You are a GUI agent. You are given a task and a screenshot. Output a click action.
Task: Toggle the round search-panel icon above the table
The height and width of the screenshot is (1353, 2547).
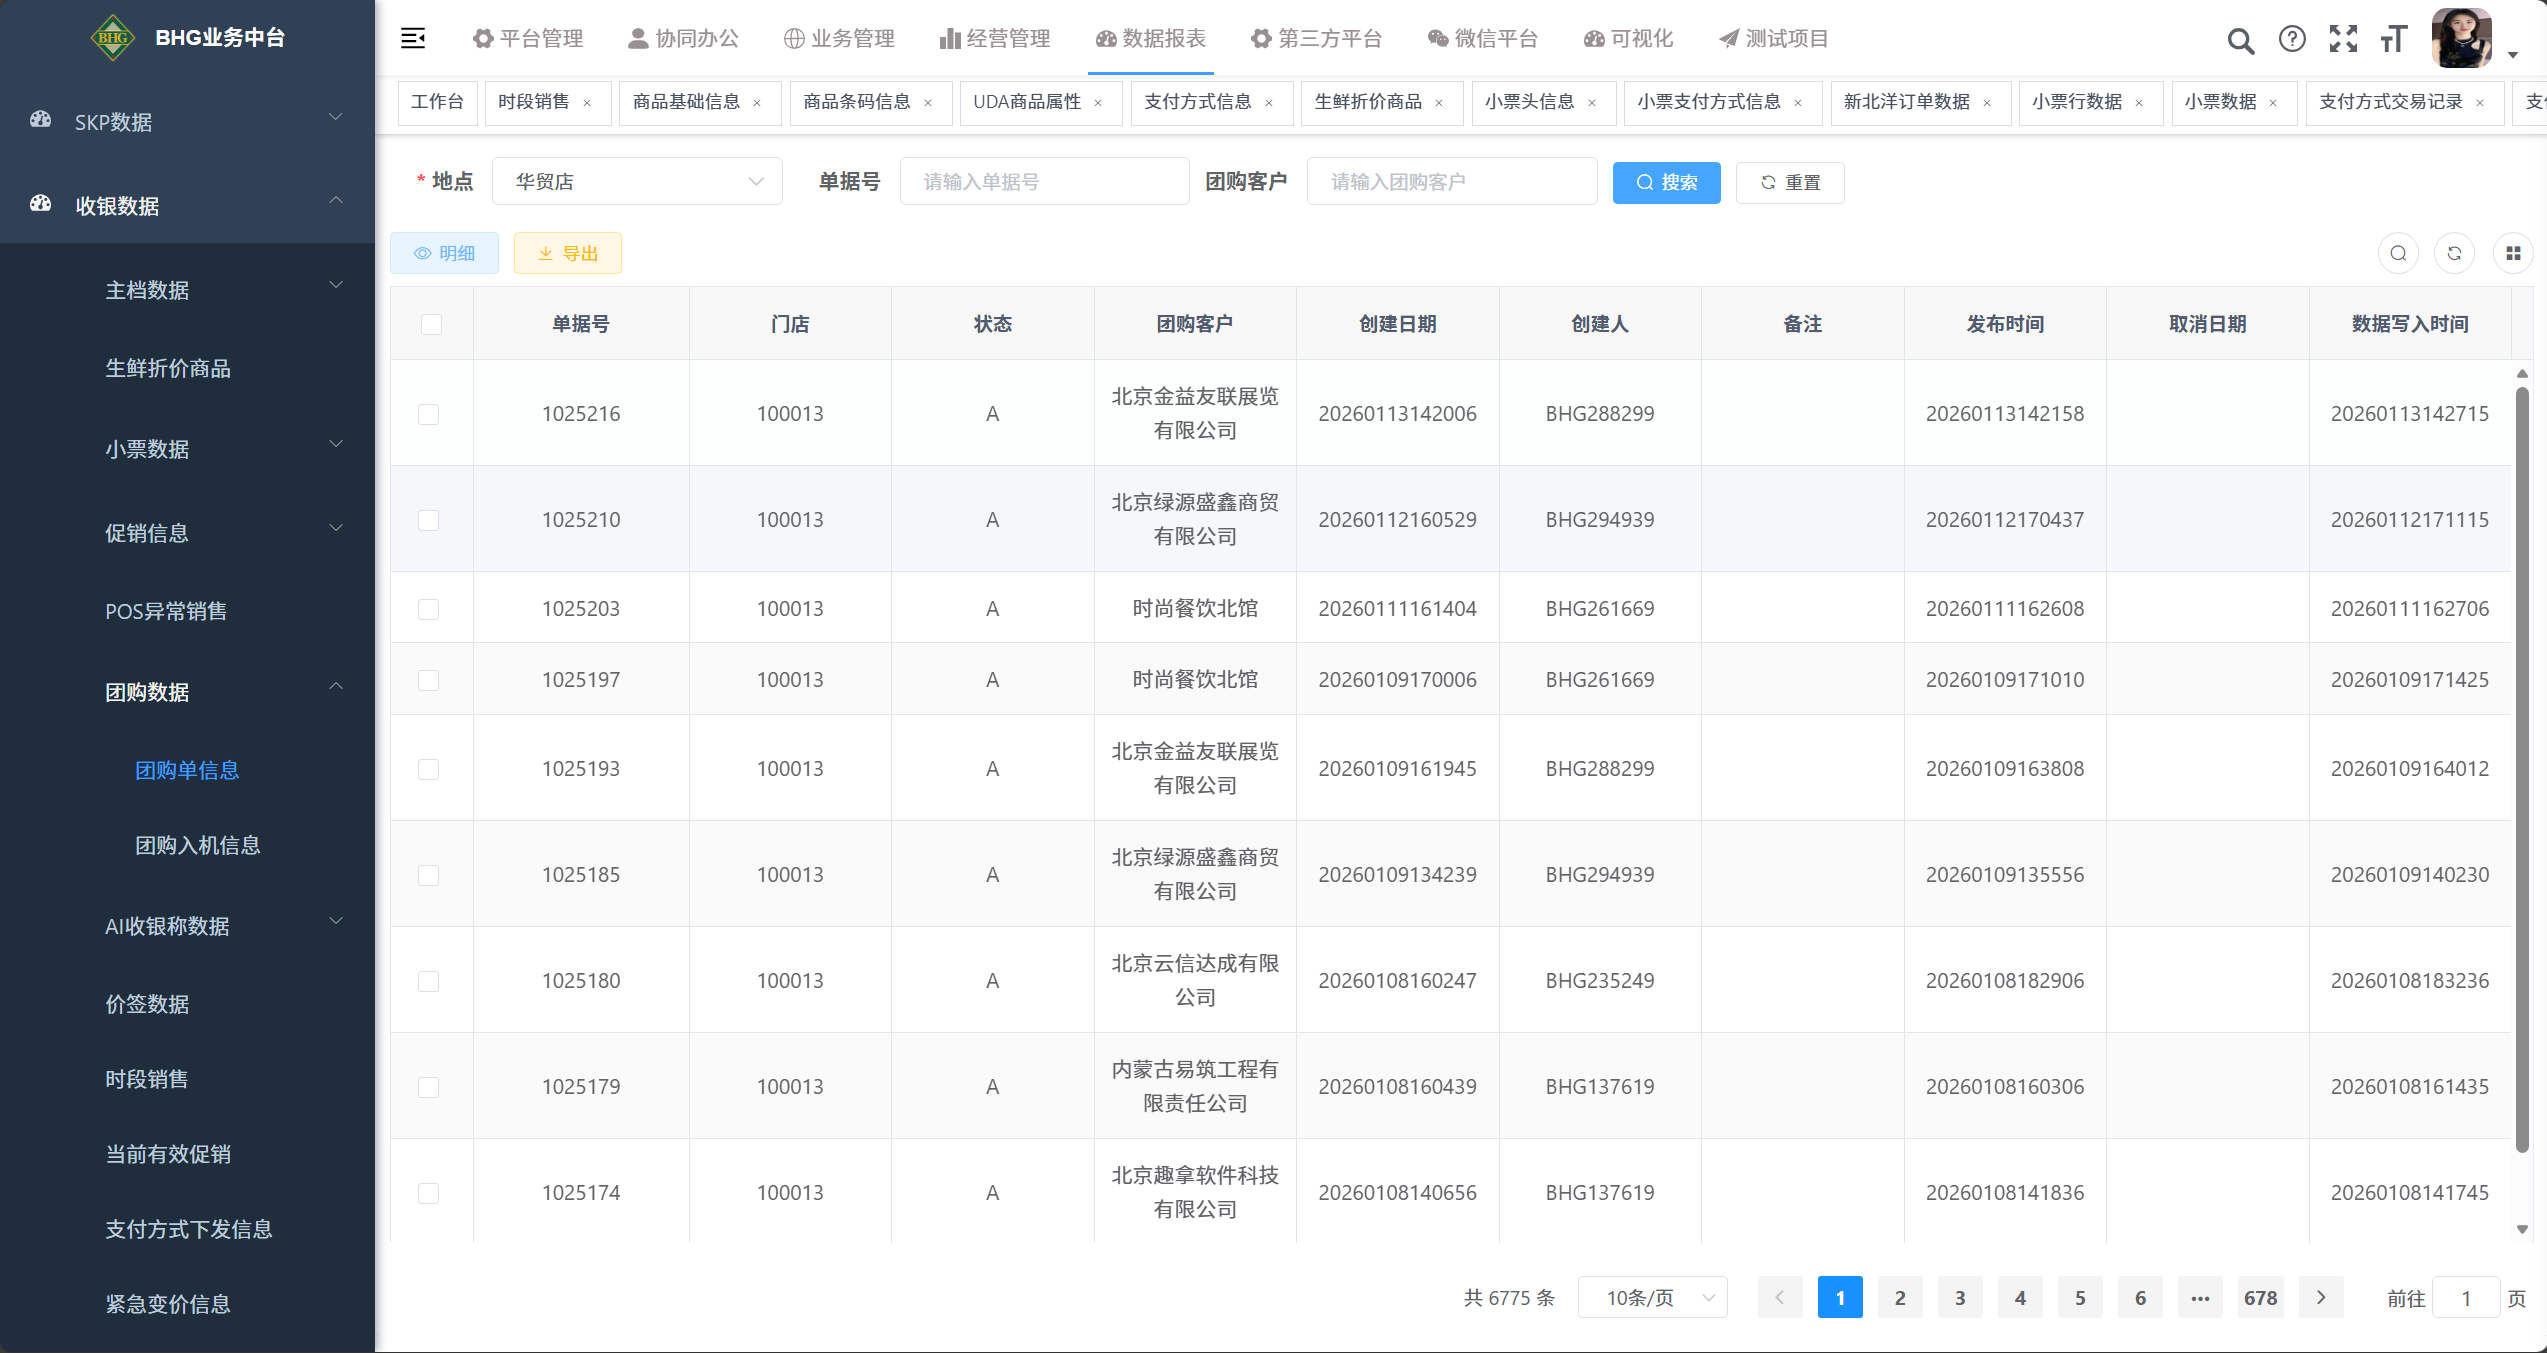click(x=2398, y=253)
